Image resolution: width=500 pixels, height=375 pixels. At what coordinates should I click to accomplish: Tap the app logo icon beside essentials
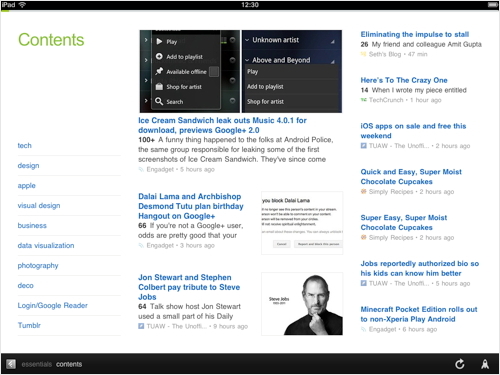(11, 364)
